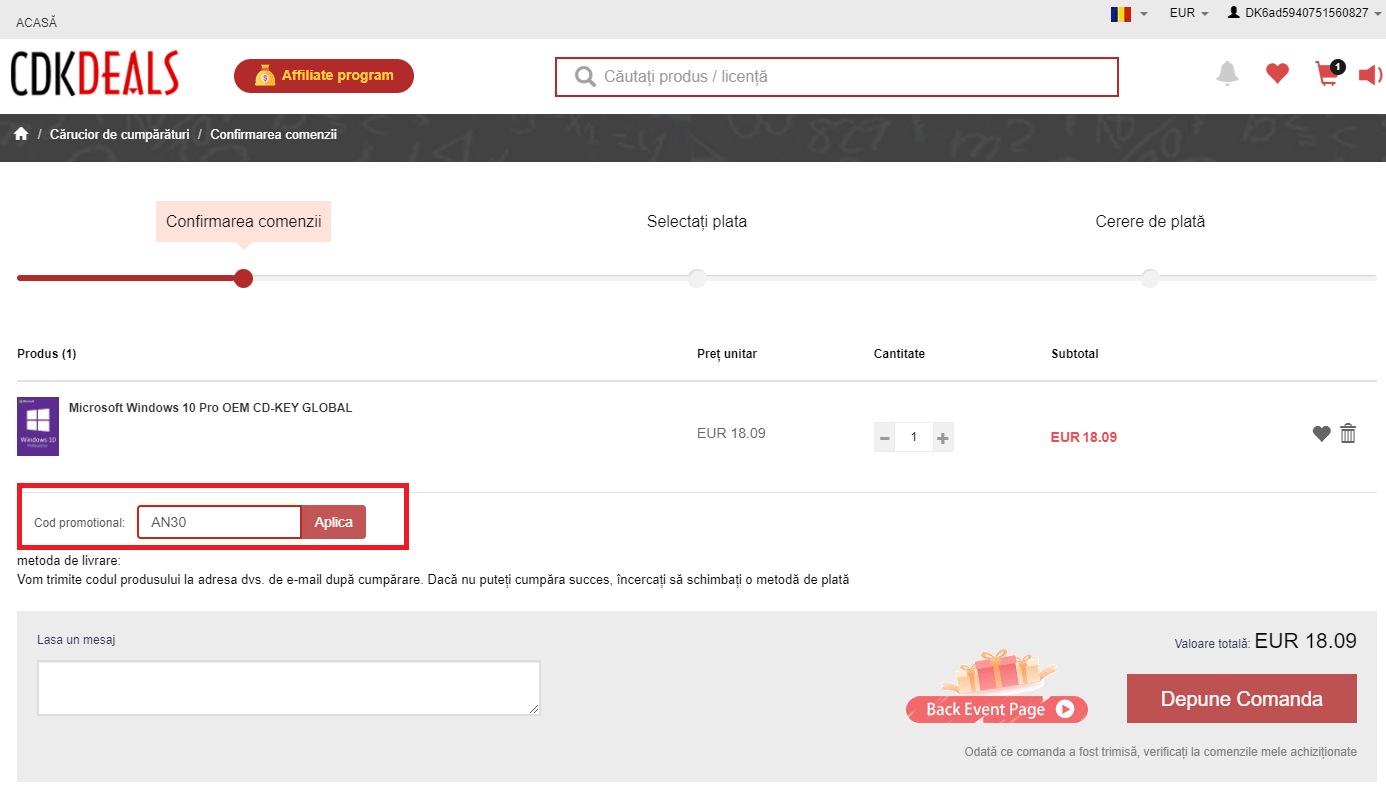1386x791 pixels.
Task: Click the user account icon
Action: click(x=1234, y=13)
